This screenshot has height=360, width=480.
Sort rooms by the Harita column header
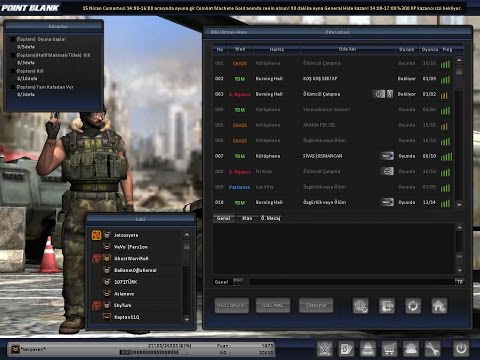(277, 49)
